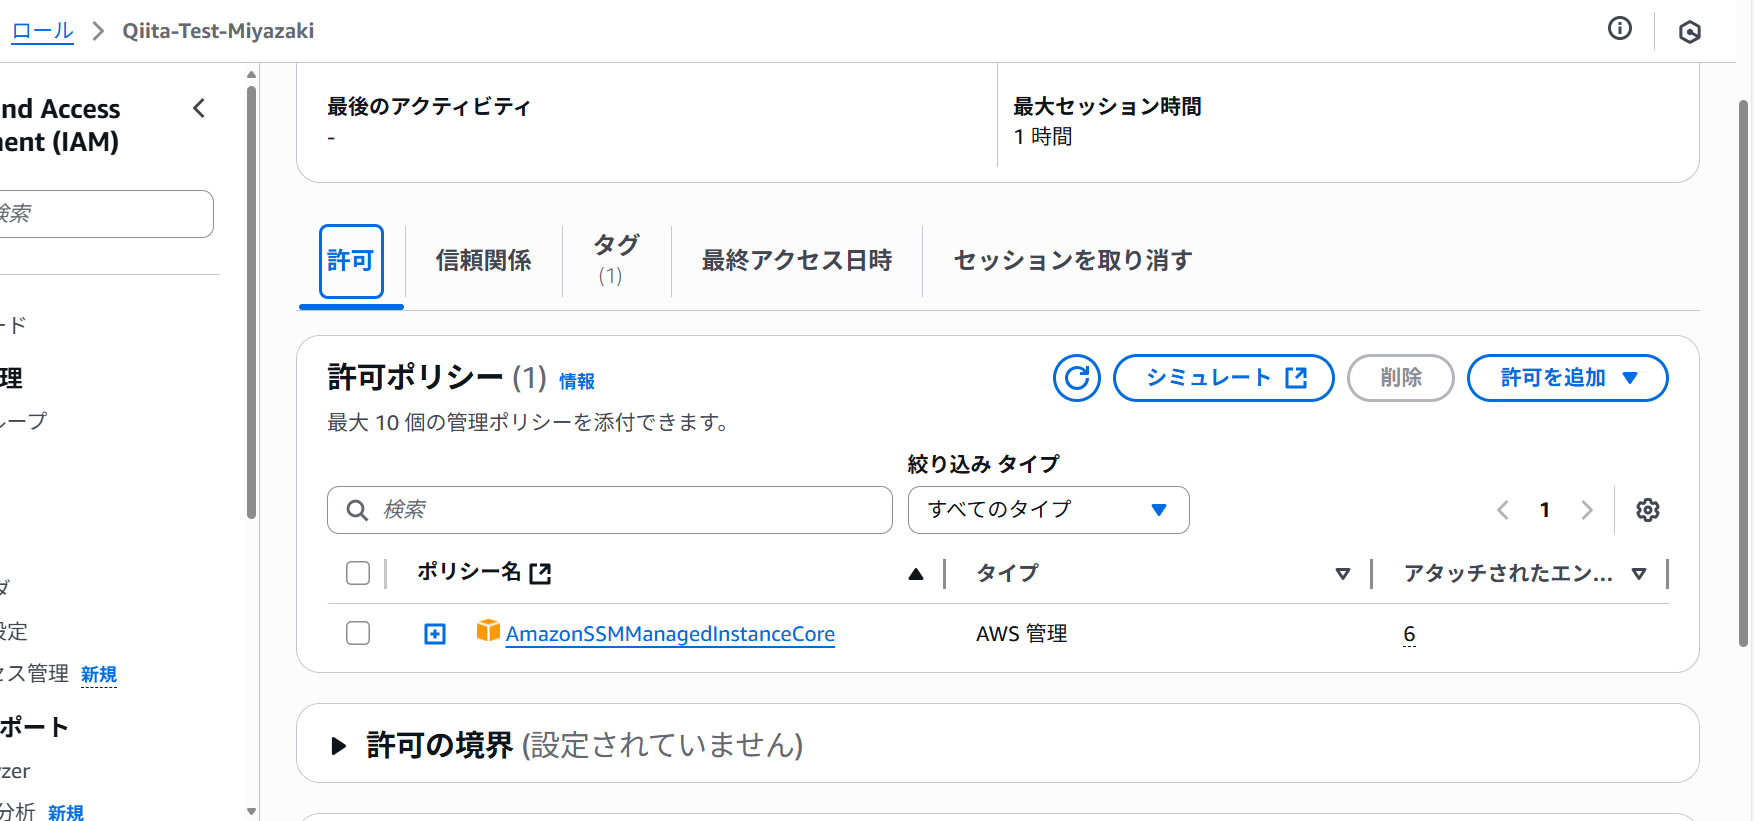Click the external link icon beside ポリシー名
This screenshot has width=1754, height=821.
(540, 573)
